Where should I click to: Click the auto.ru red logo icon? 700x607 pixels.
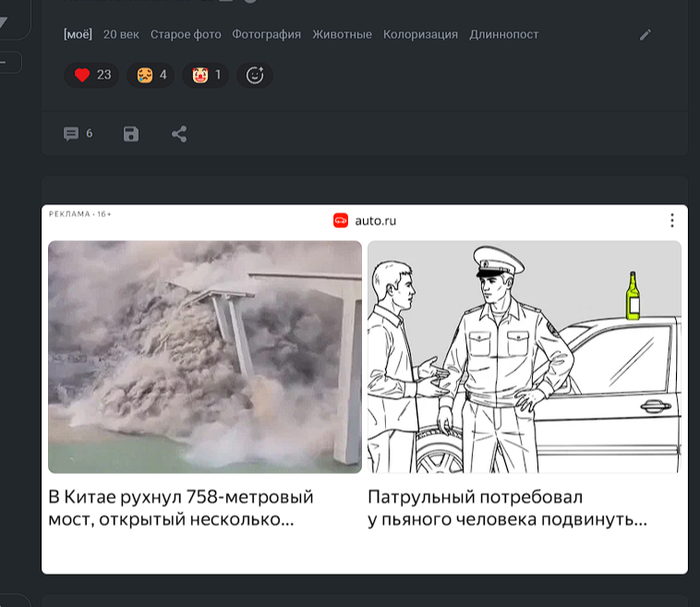(x=341, y=220)
